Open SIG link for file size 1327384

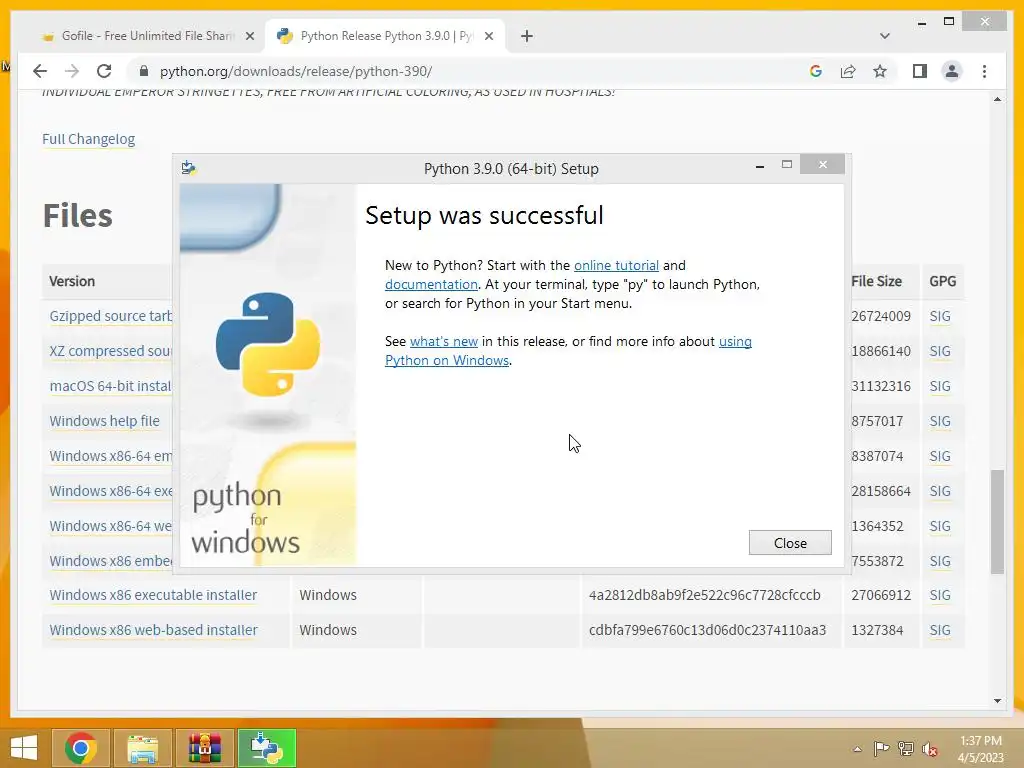click(x=940, y=630)
